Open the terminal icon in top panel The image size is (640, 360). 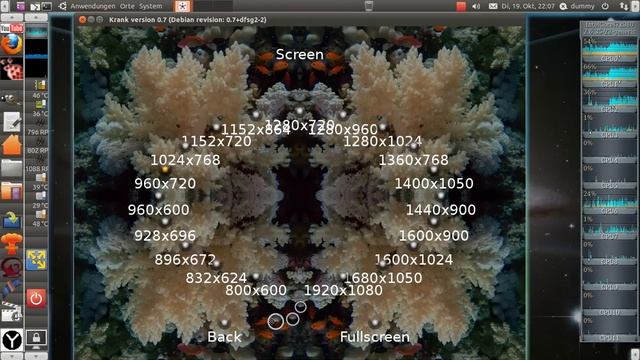47,6
